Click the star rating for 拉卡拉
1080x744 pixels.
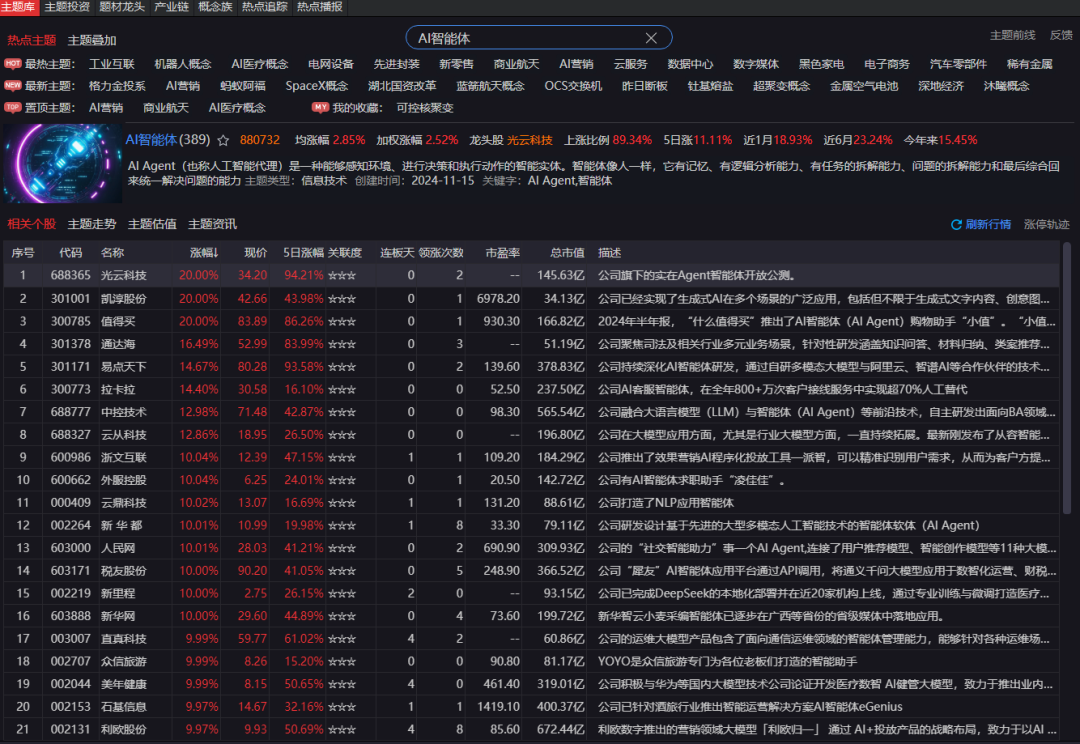342,390
